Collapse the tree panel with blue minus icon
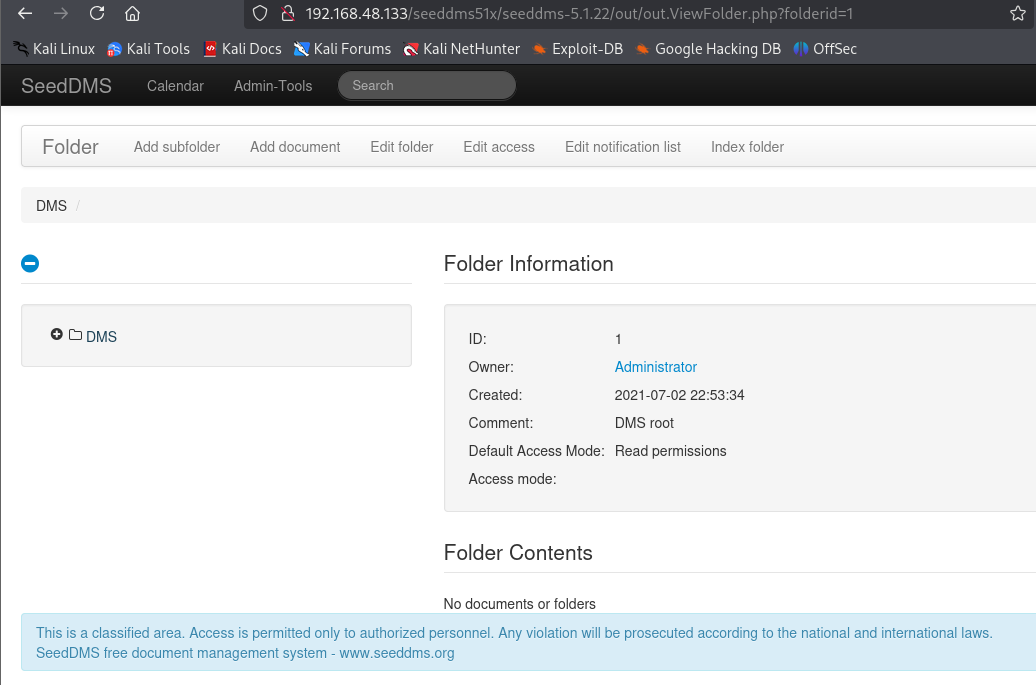The image size is (1036, 685). click(30, 263)
